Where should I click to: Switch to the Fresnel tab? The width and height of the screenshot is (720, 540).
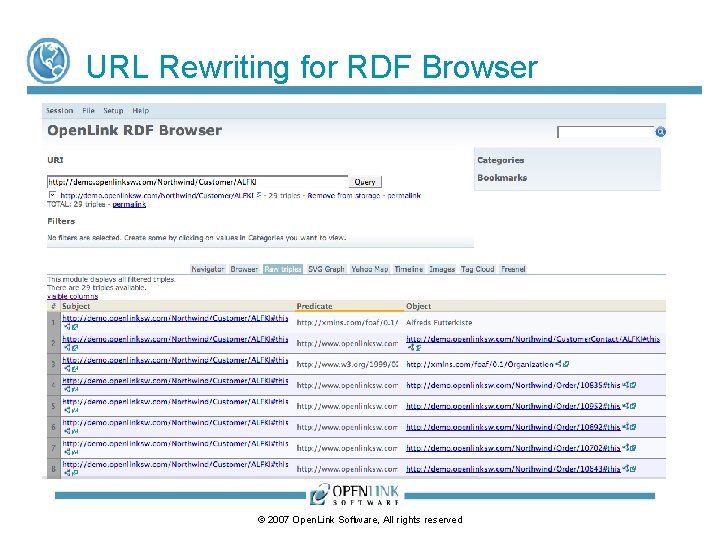click(x=513, y=269)
